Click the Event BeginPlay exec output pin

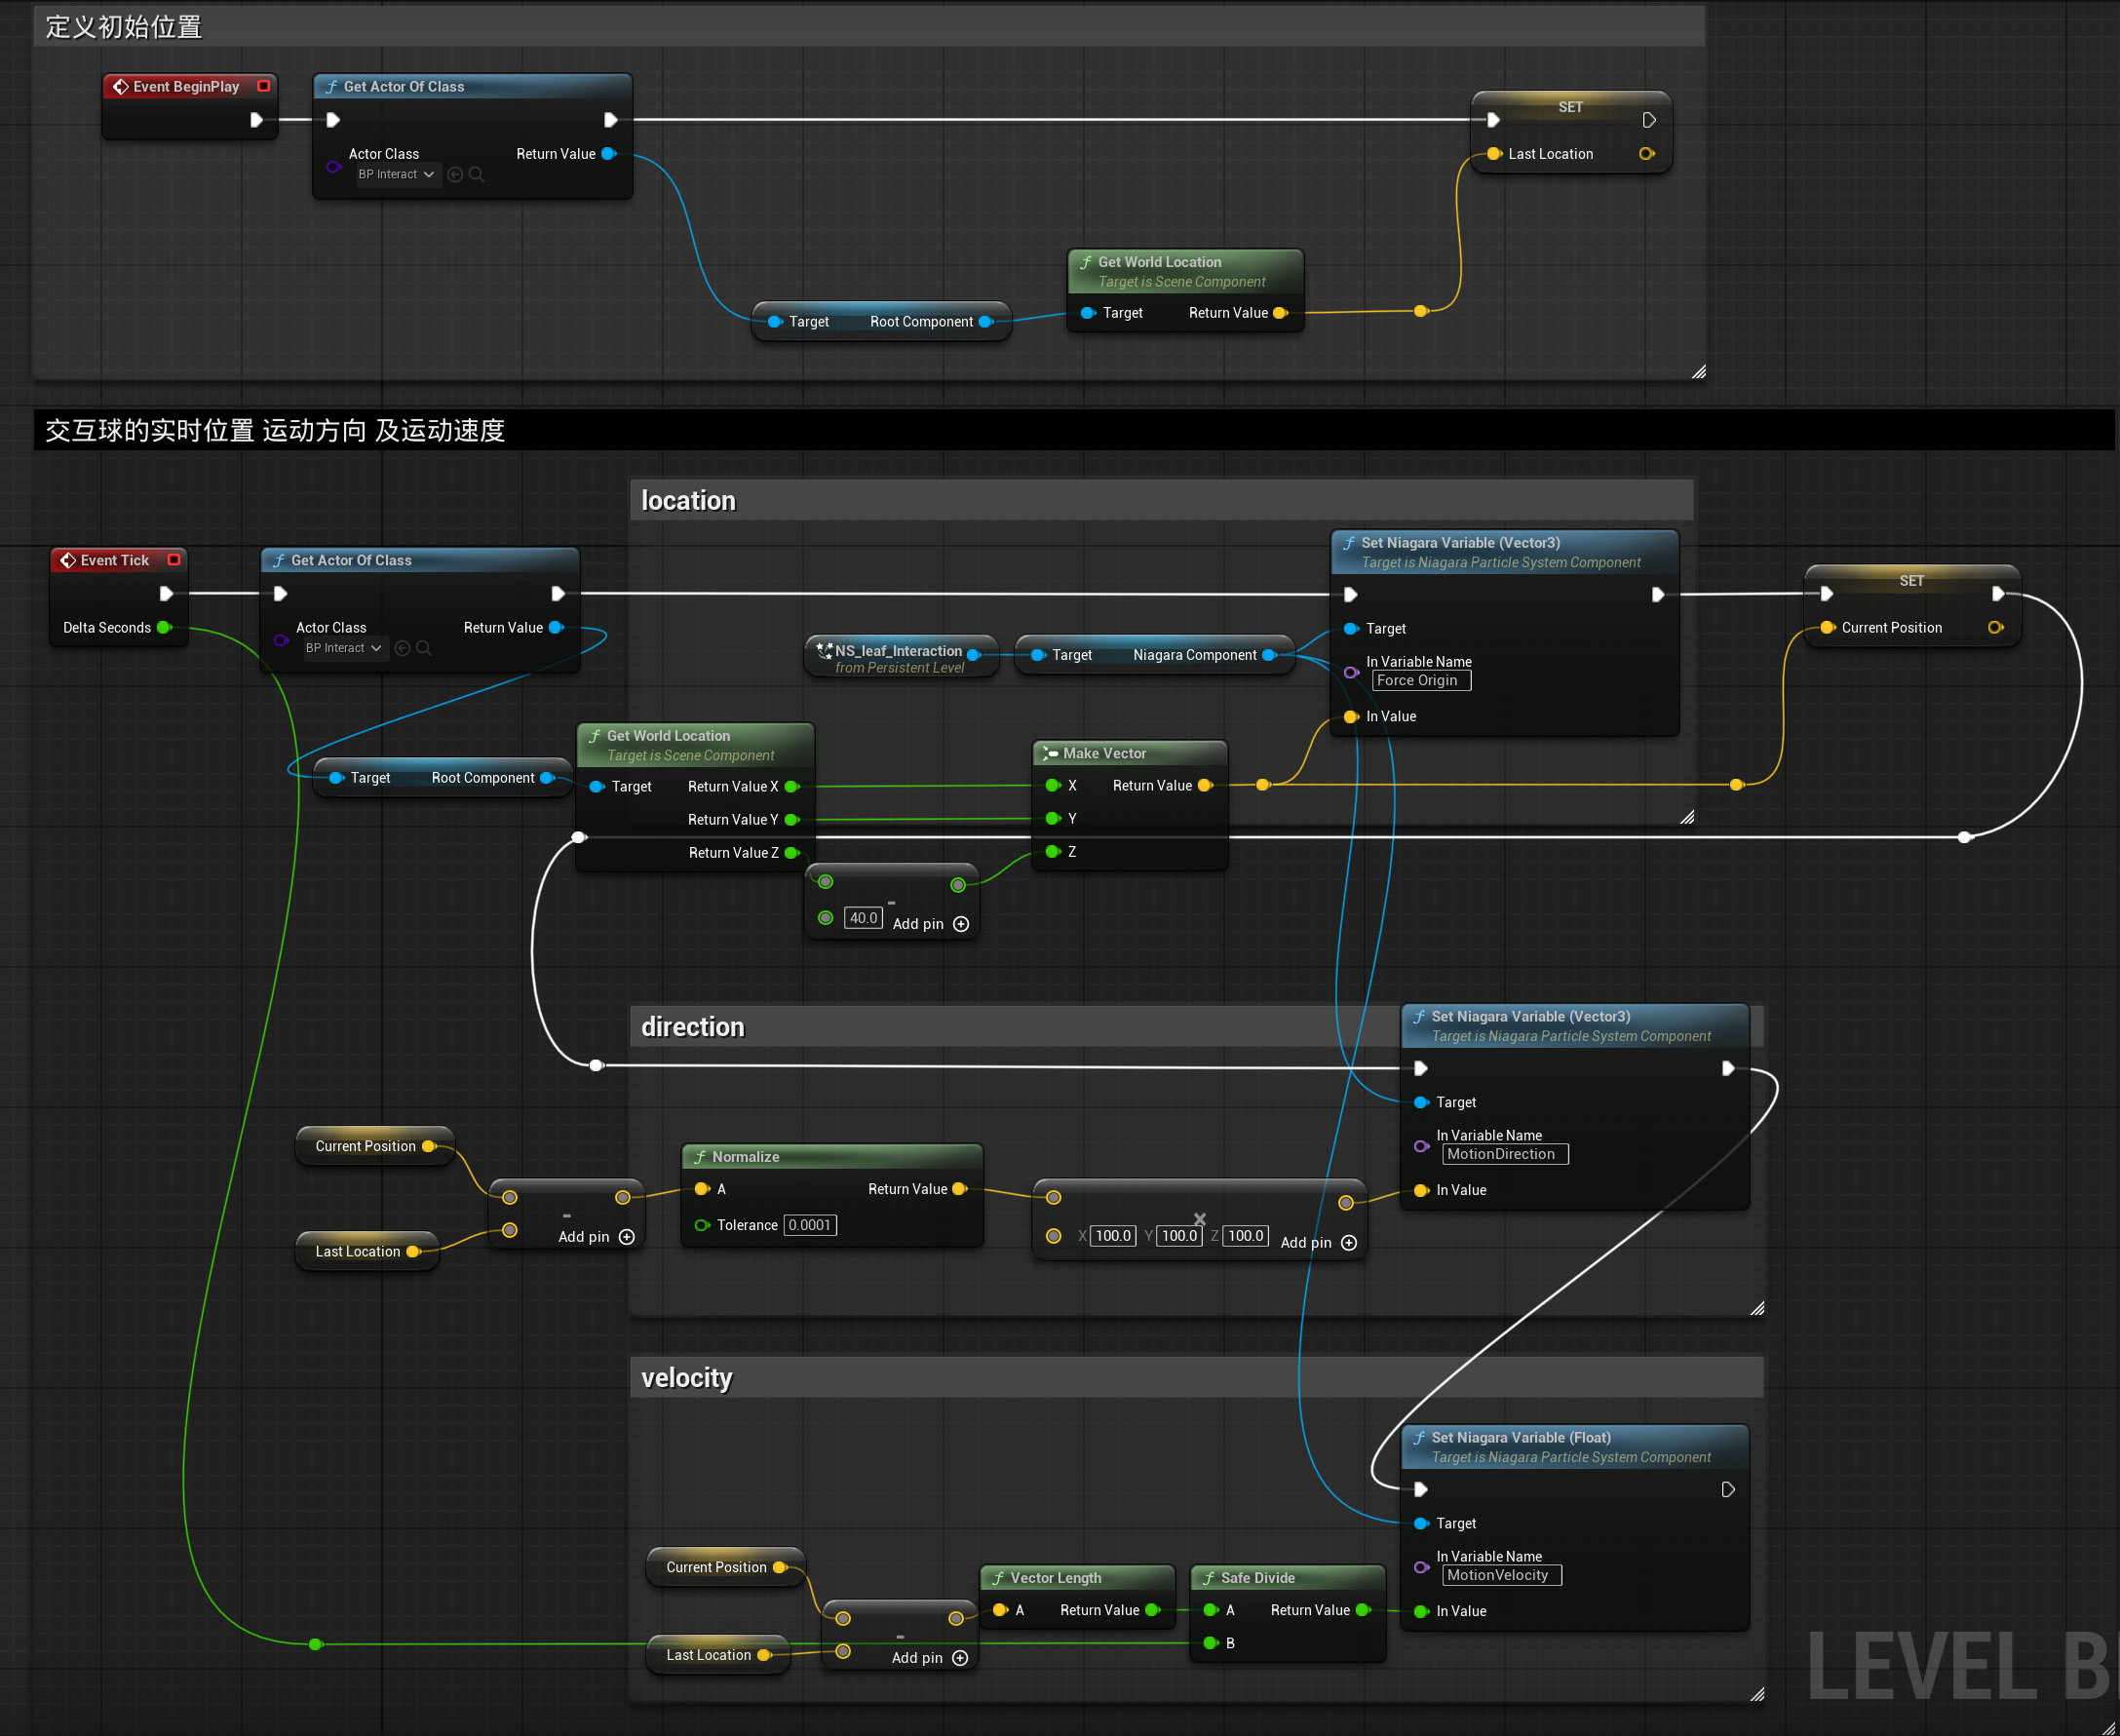(x=256, y=120)
